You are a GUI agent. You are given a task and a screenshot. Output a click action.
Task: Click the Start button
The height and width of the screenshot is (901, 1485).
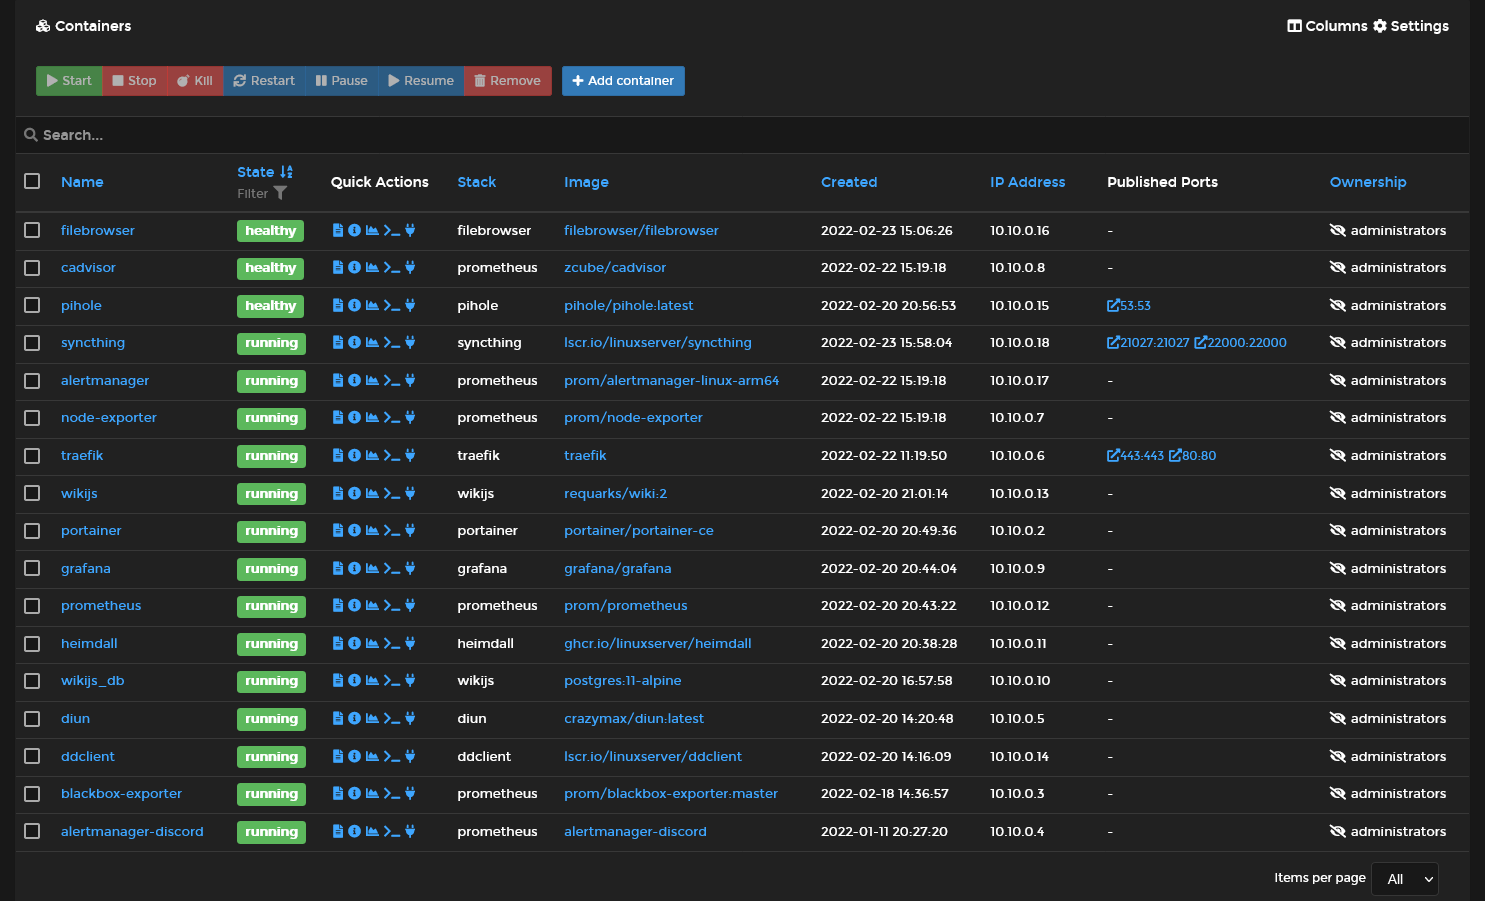click(69, 81)
